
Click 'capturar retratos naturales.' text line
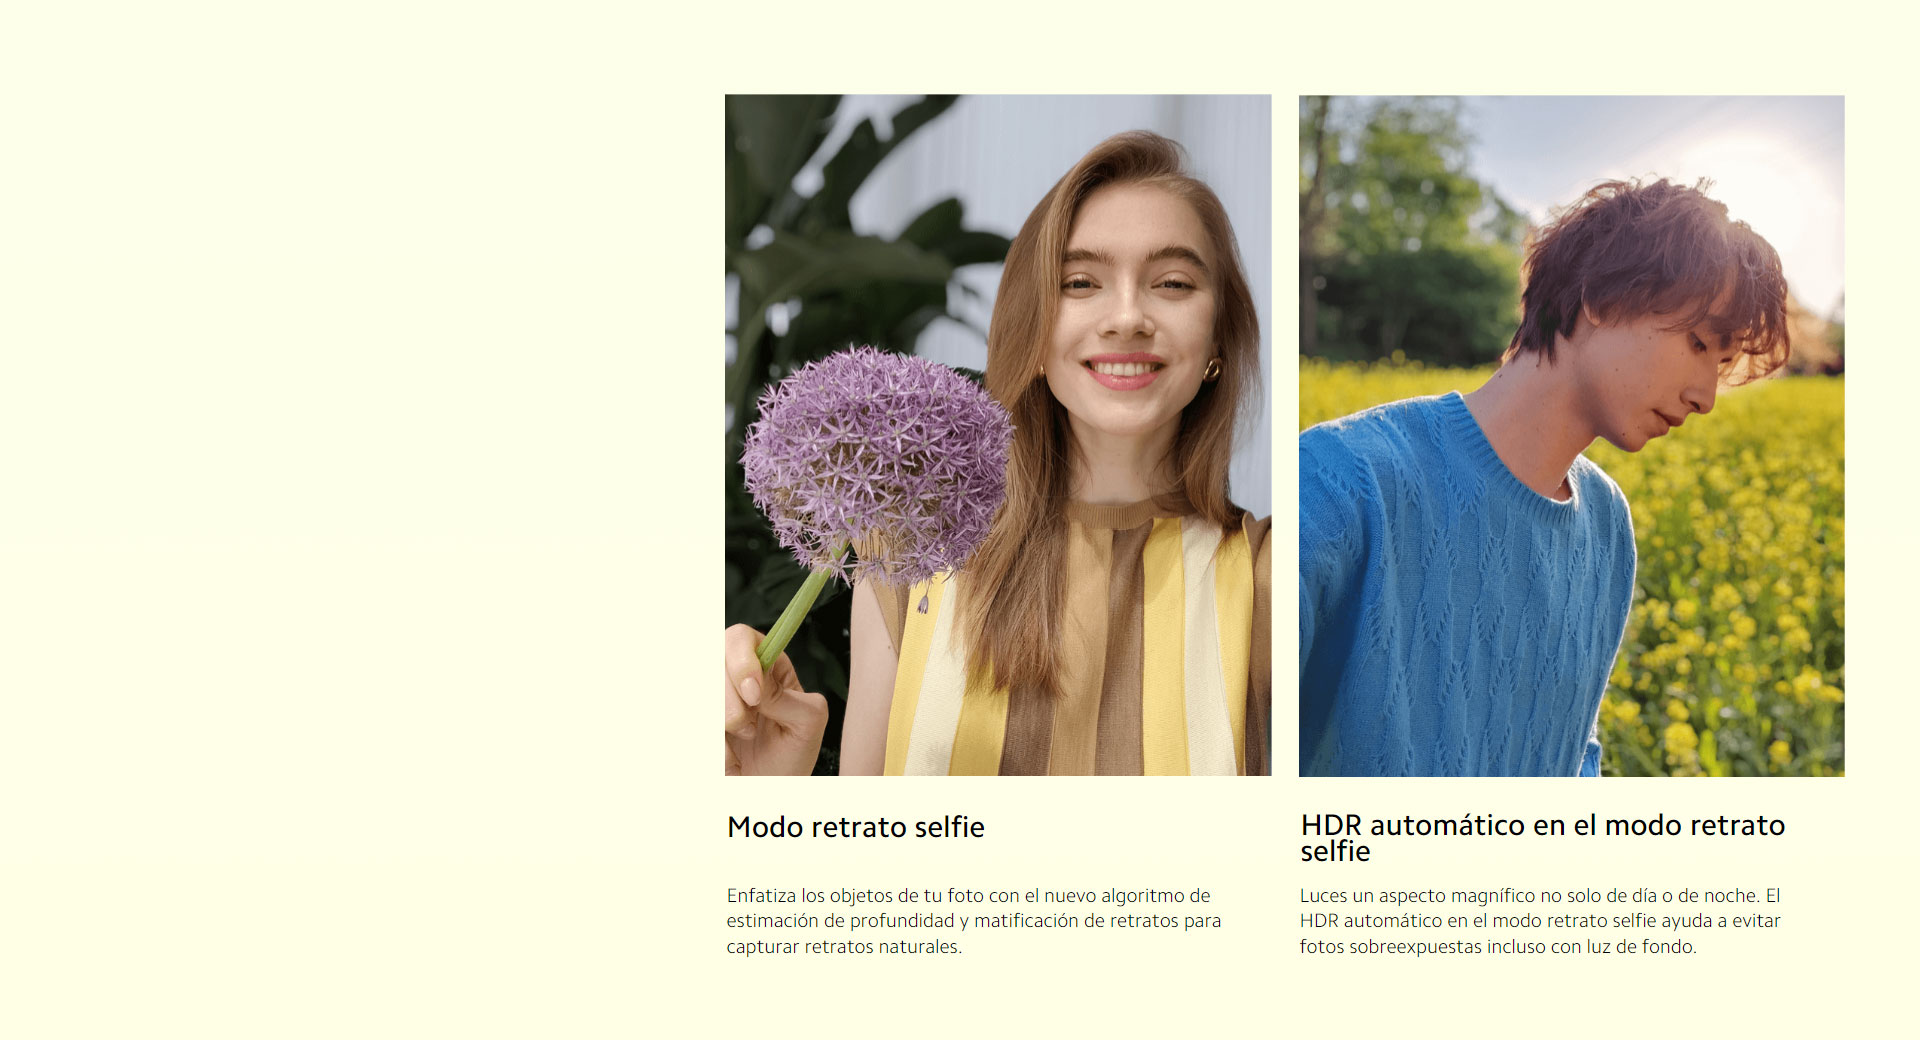844,947
